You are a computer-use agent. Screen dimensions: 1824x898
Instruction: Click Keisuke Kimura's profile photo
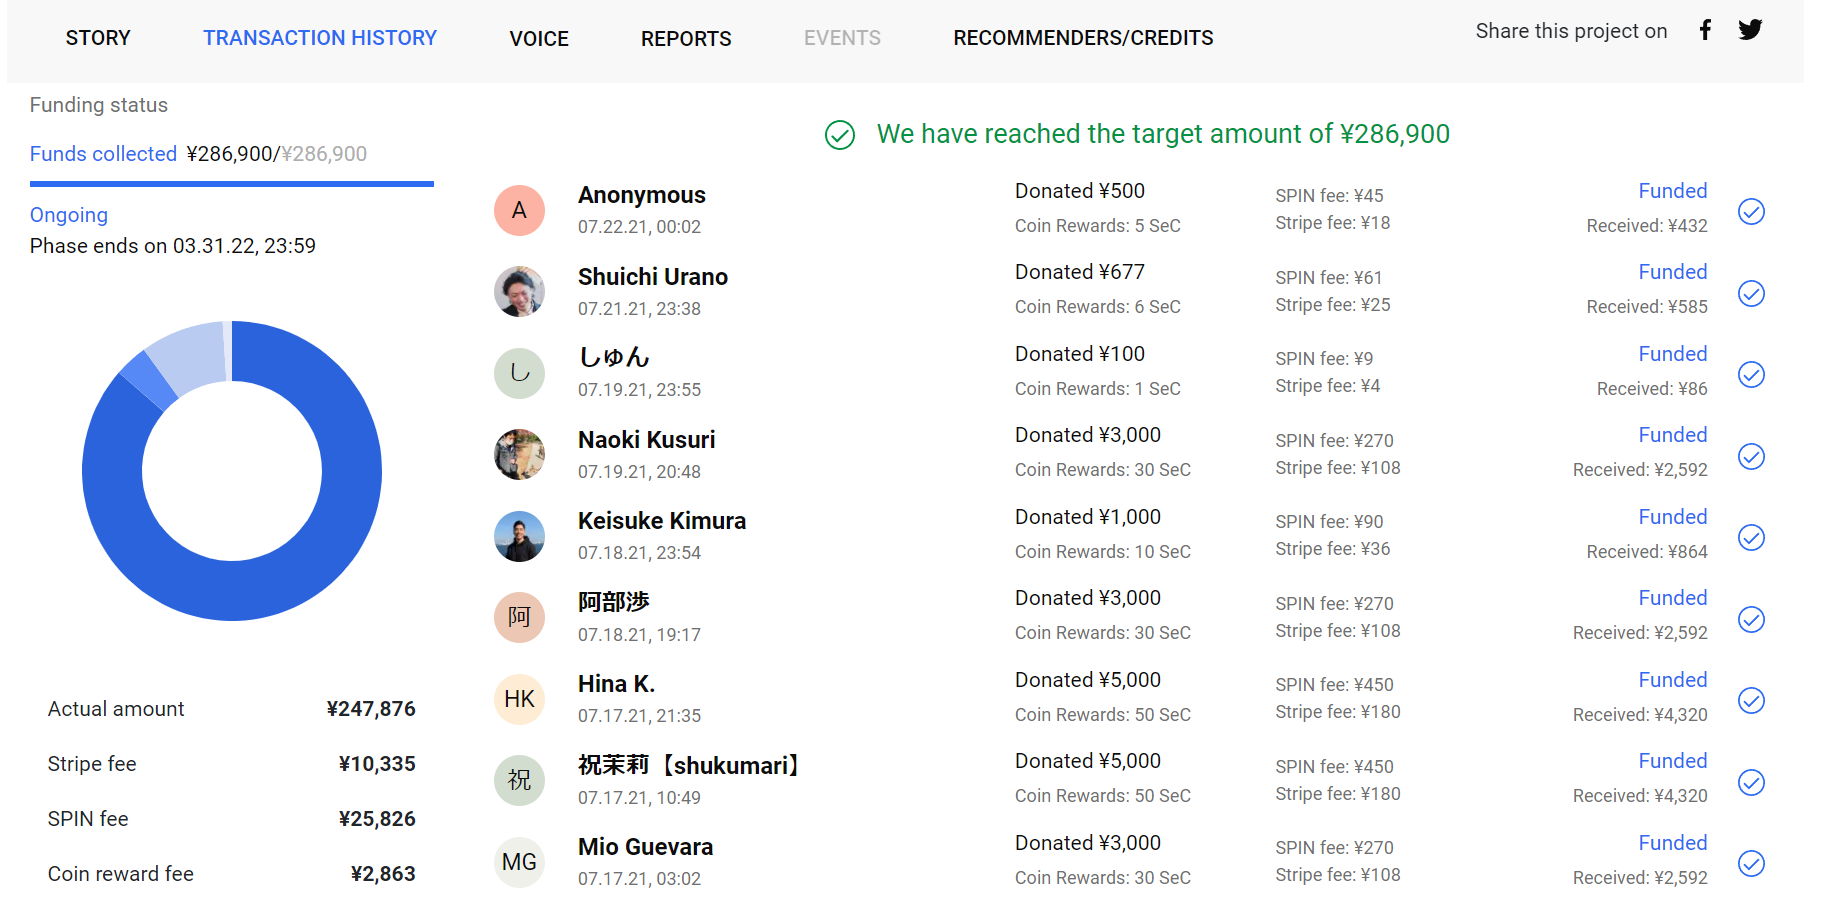tap(519, 536)
